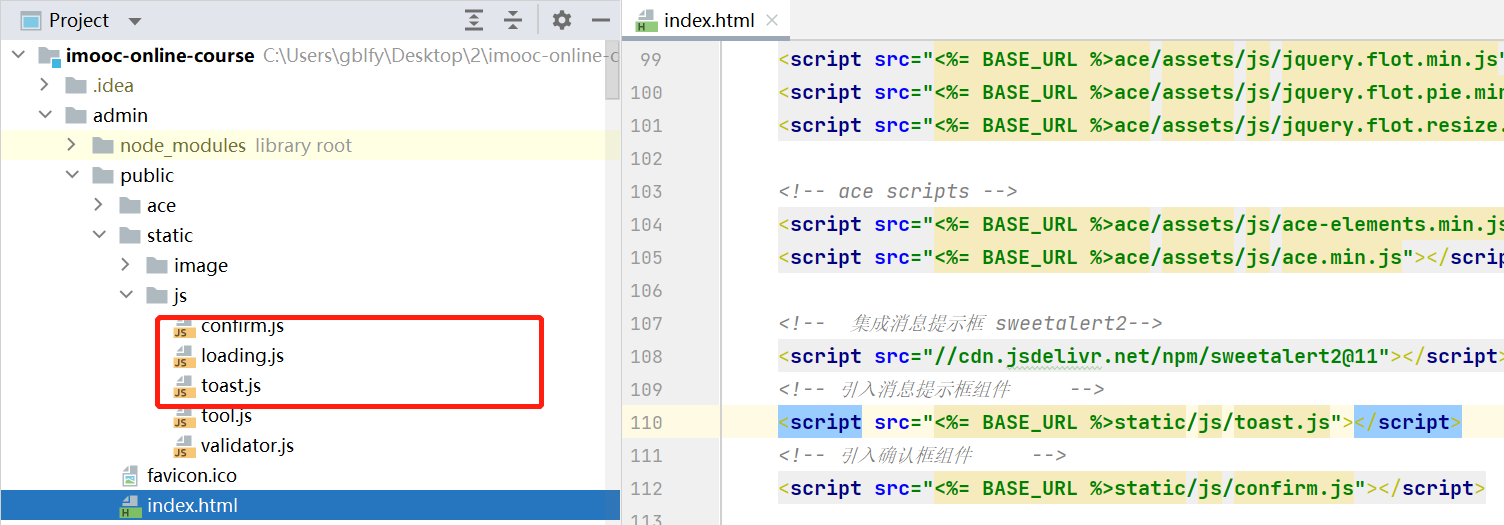Viewport: 1504px width, 525px height.
Task: Select the admin folder row
Action: tap(120, 115)
